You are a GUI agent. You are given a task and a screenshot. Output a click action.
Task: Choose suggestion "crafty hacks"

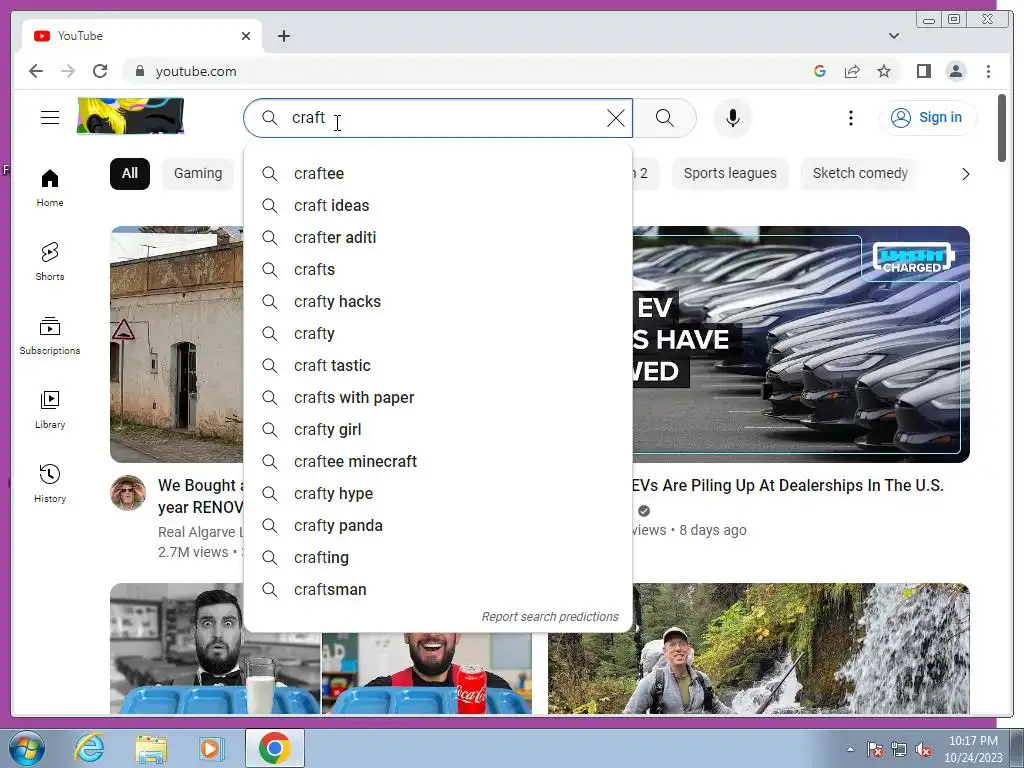tap(438, 301)
